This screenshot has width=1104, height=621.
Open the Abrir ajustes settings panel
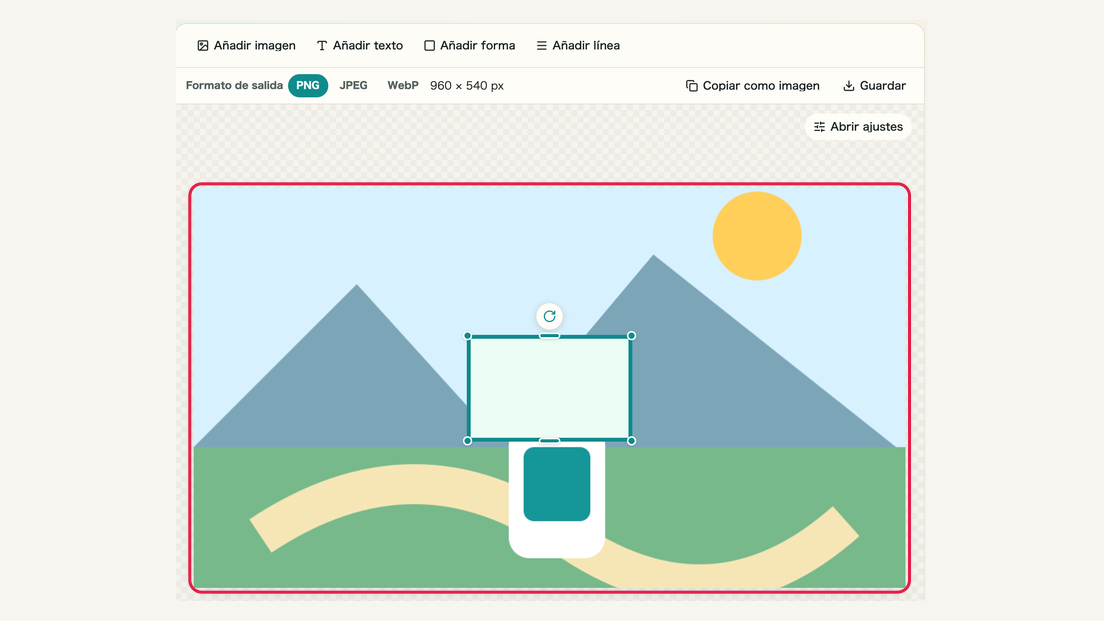coord(858,127)
